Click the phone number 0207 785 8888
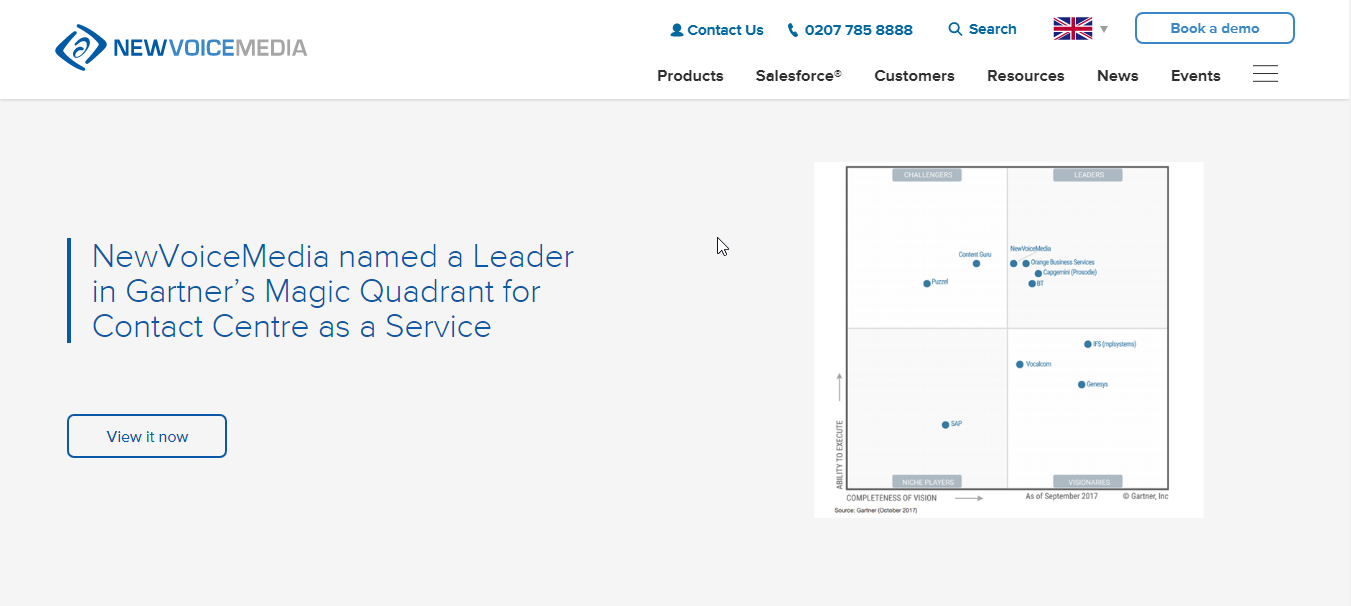This screenshot has height=606, width=1351. [x=858, y=30]
